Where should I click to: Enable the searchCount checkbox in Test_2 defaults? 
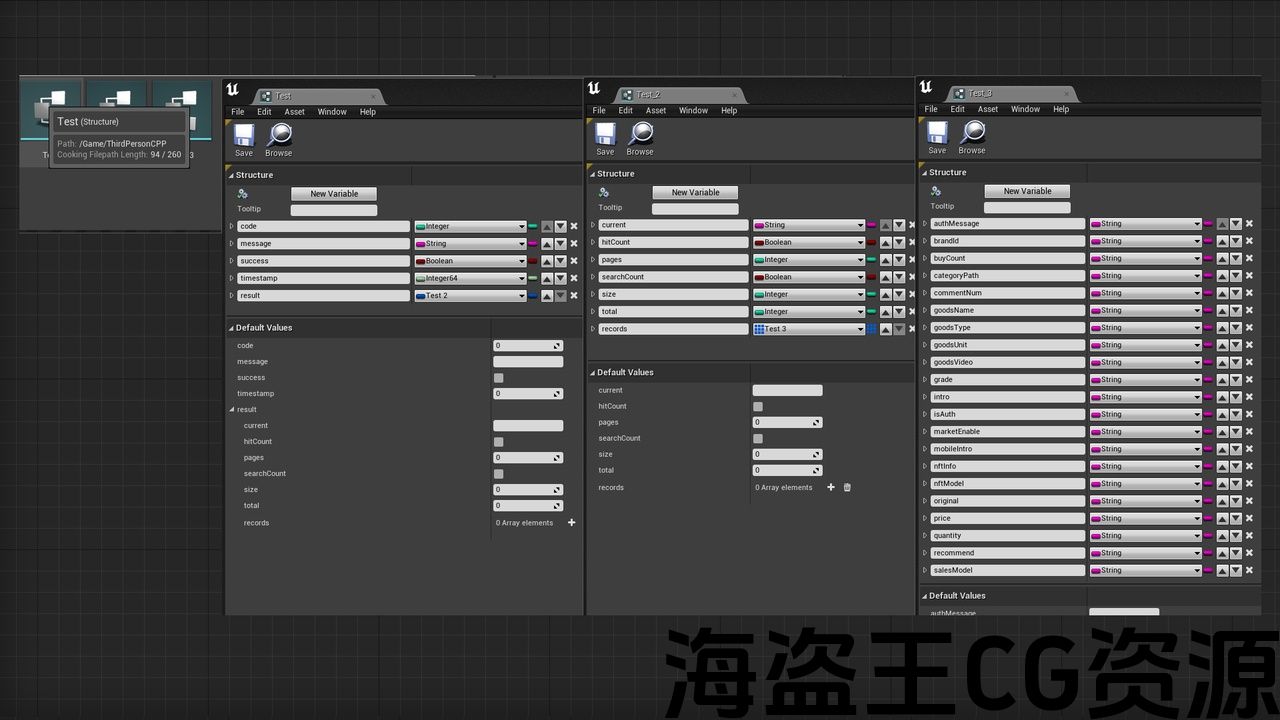coord(758,439)
